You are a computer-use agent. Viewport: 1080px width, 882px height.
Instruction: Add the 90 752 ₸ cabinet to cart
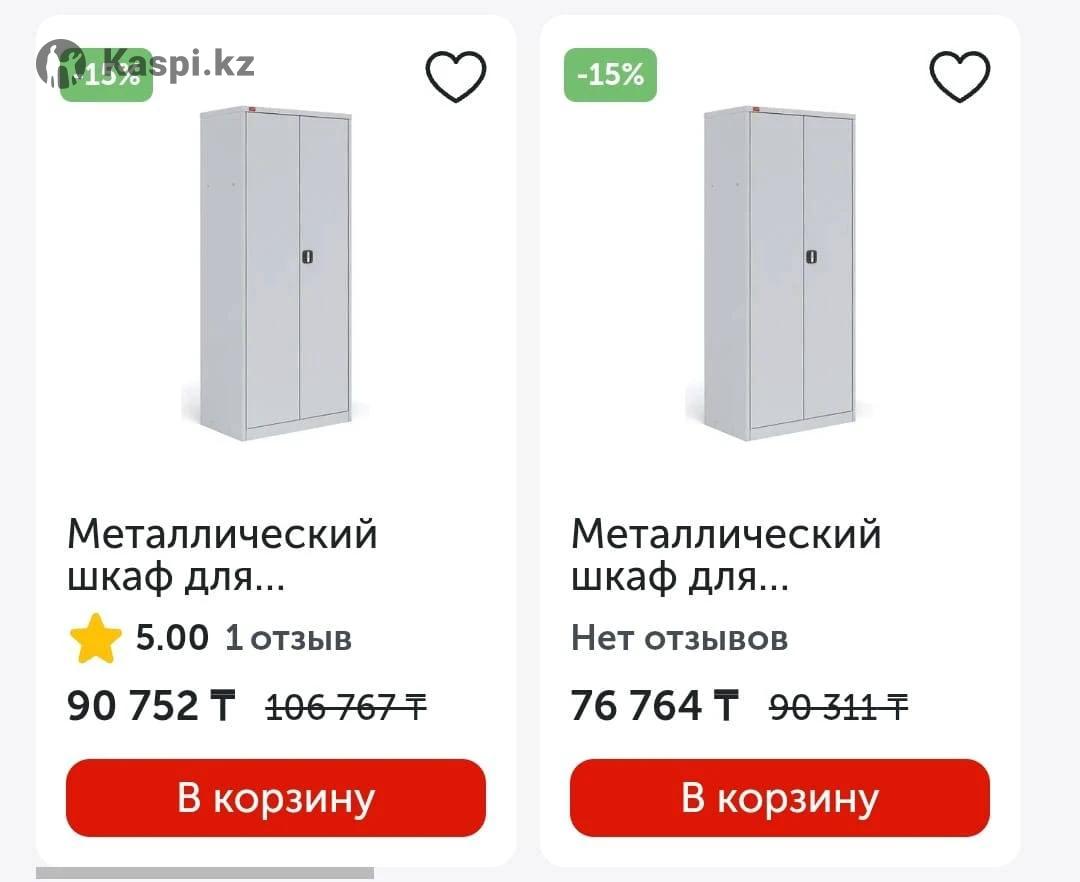point(276,798)
